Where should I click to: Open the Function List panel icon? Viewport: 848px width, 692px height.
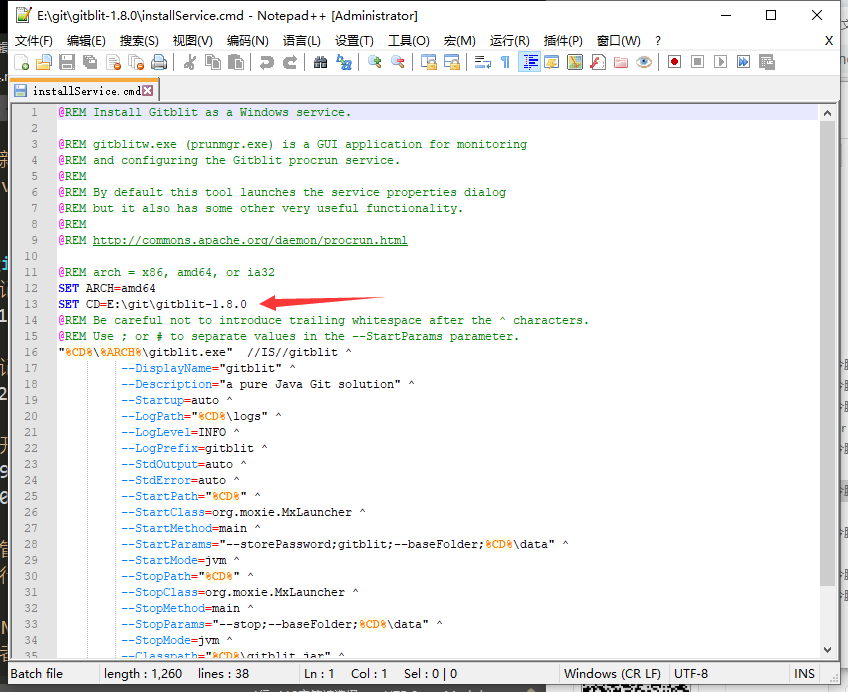598,62
